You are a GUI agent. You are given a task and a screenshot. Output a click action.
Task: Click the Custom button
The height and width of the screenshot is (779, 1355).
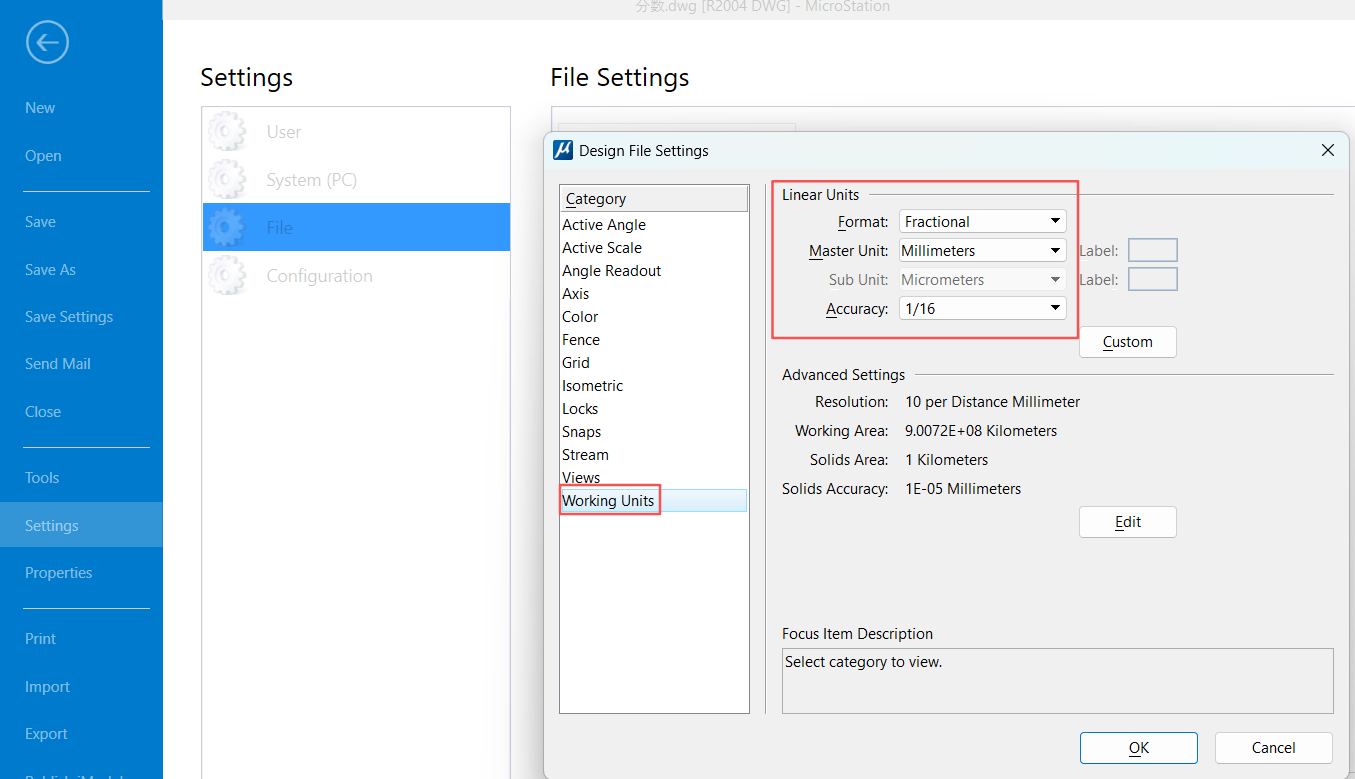coord(1127,342)
